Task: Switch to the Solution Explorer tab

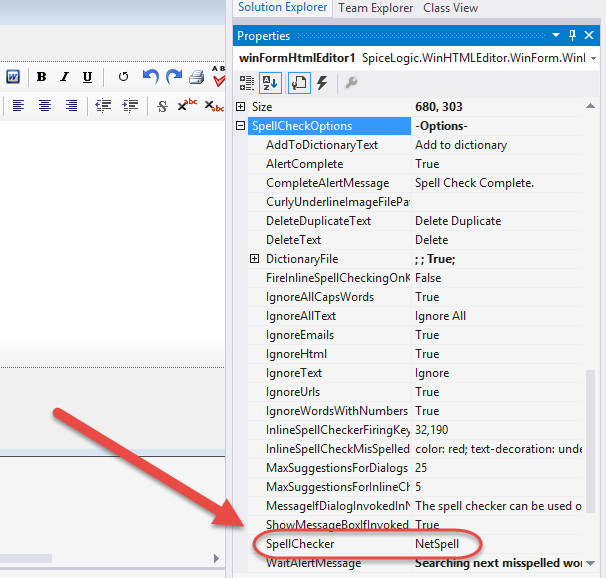Action: pyautogui.click(x=283, y=7)
